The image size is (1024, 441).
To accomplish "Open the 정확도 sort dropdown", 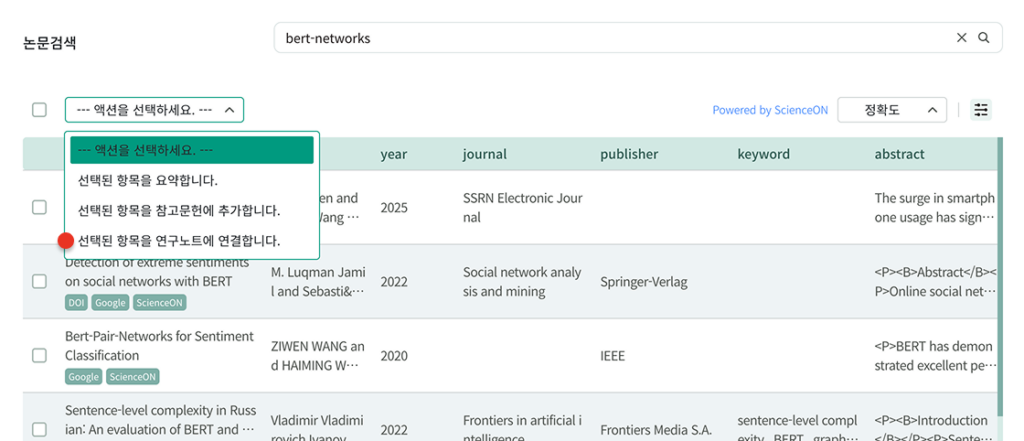I will [x=892, y=110].
